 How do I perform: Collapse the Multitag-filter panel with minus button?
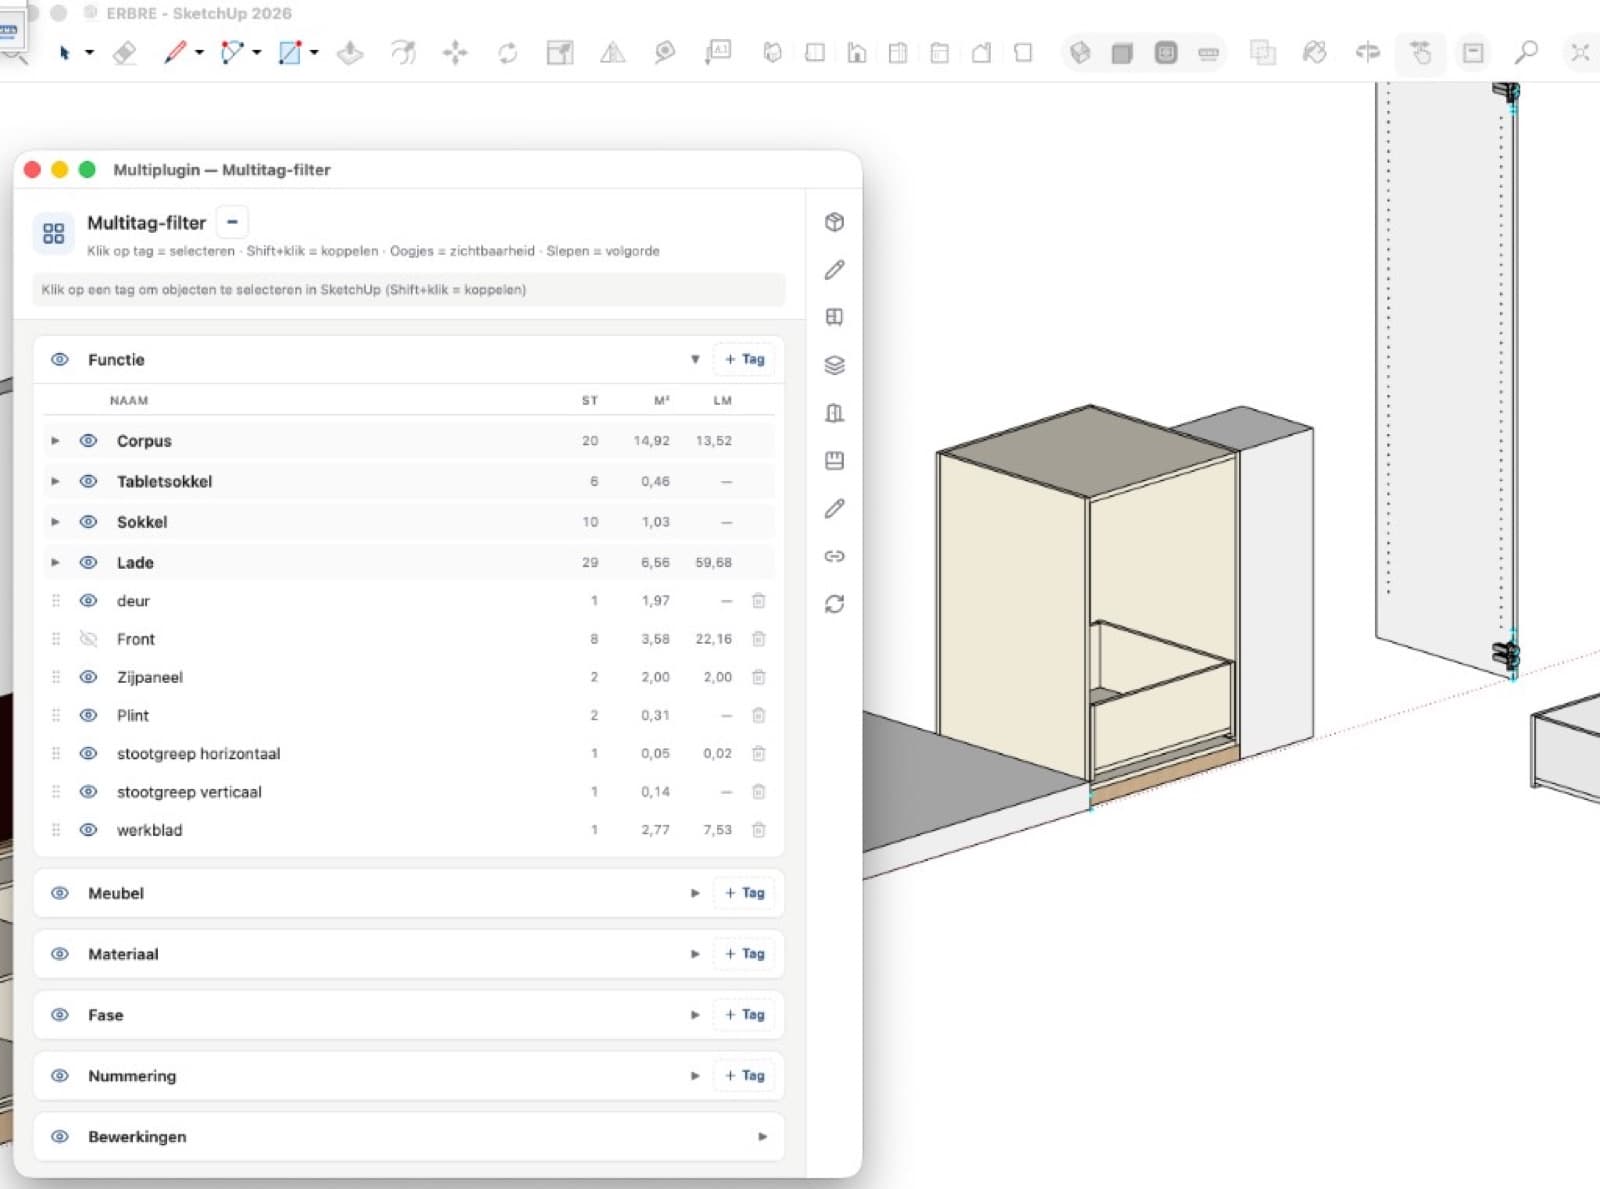pyautogui.click(x=232, y=222)
